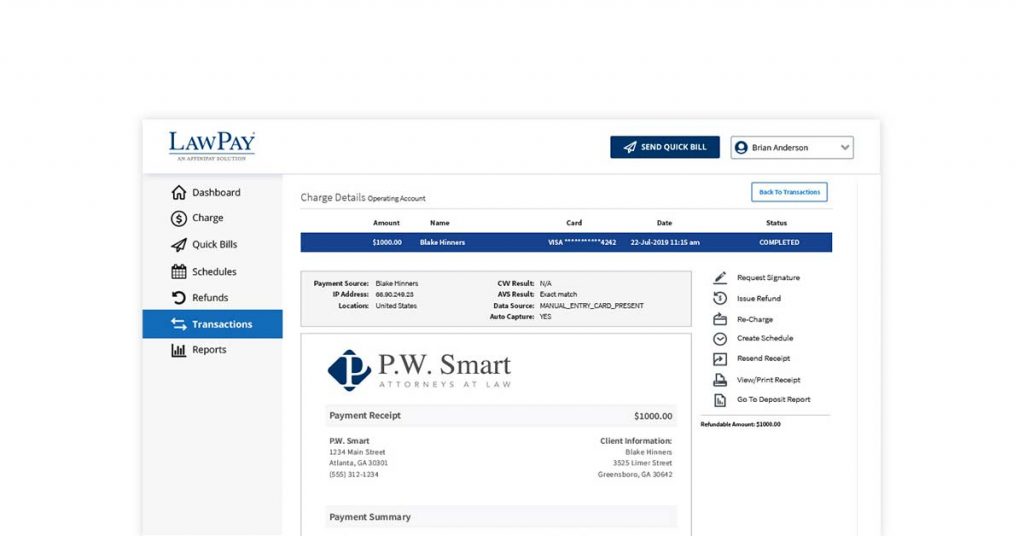This screenshot has height=536, width=1024.
Task: Click the Charge Details heading
Action: (x=333, y=197)
